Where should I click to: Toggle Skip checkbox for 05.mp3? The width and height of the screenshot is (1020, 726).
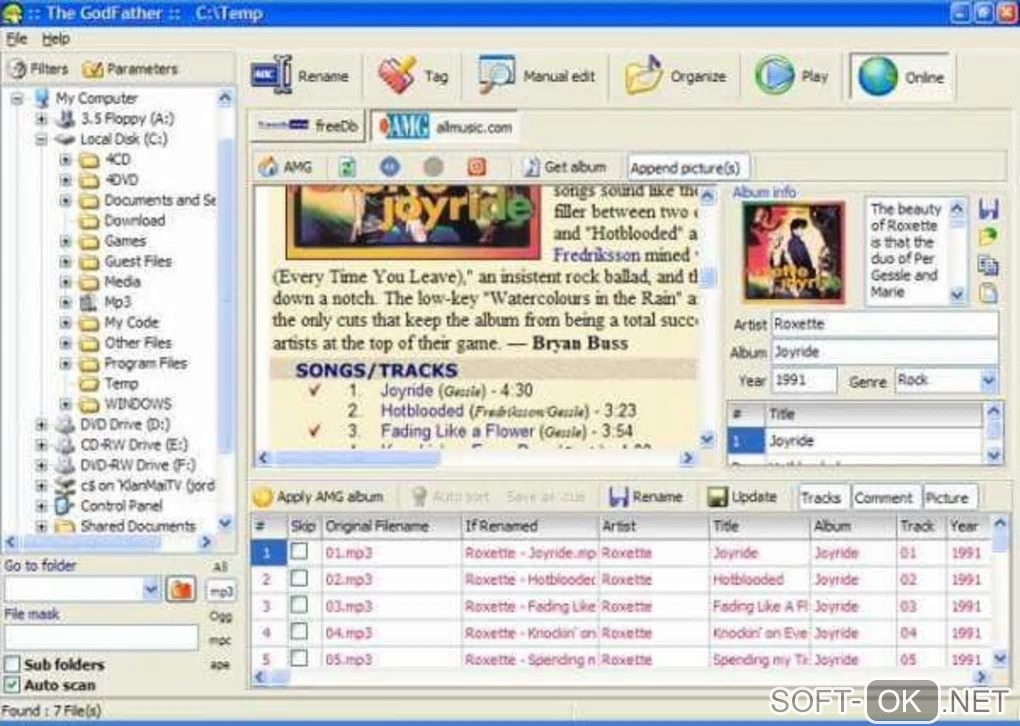(299, 658)
